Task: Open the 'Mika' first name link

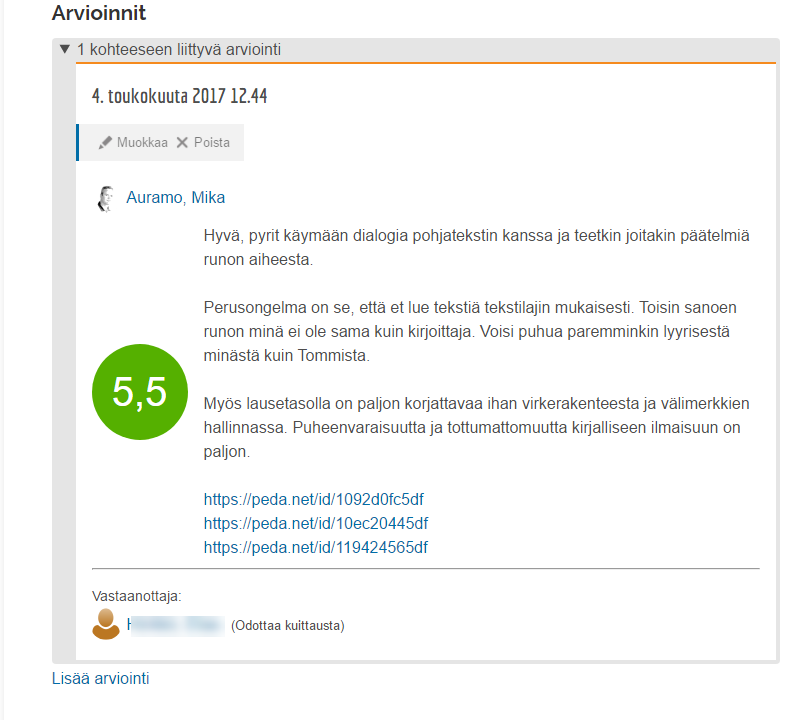Action: tap(208, 198)
